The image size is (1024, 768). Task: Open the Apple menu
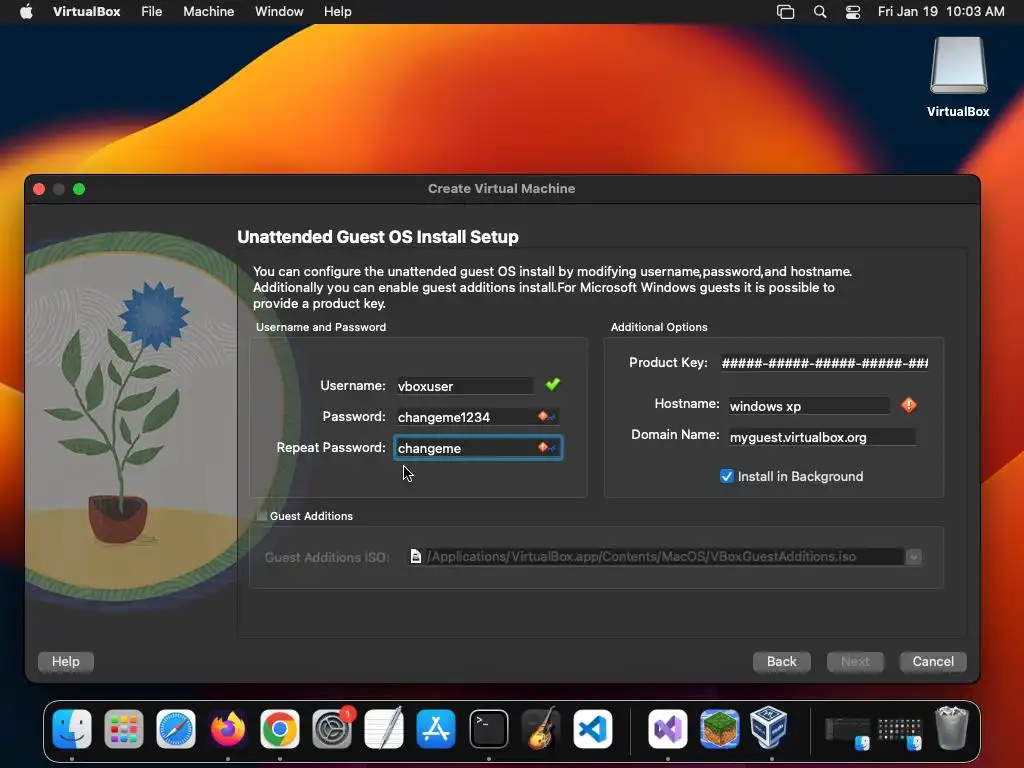click(26, 12)
